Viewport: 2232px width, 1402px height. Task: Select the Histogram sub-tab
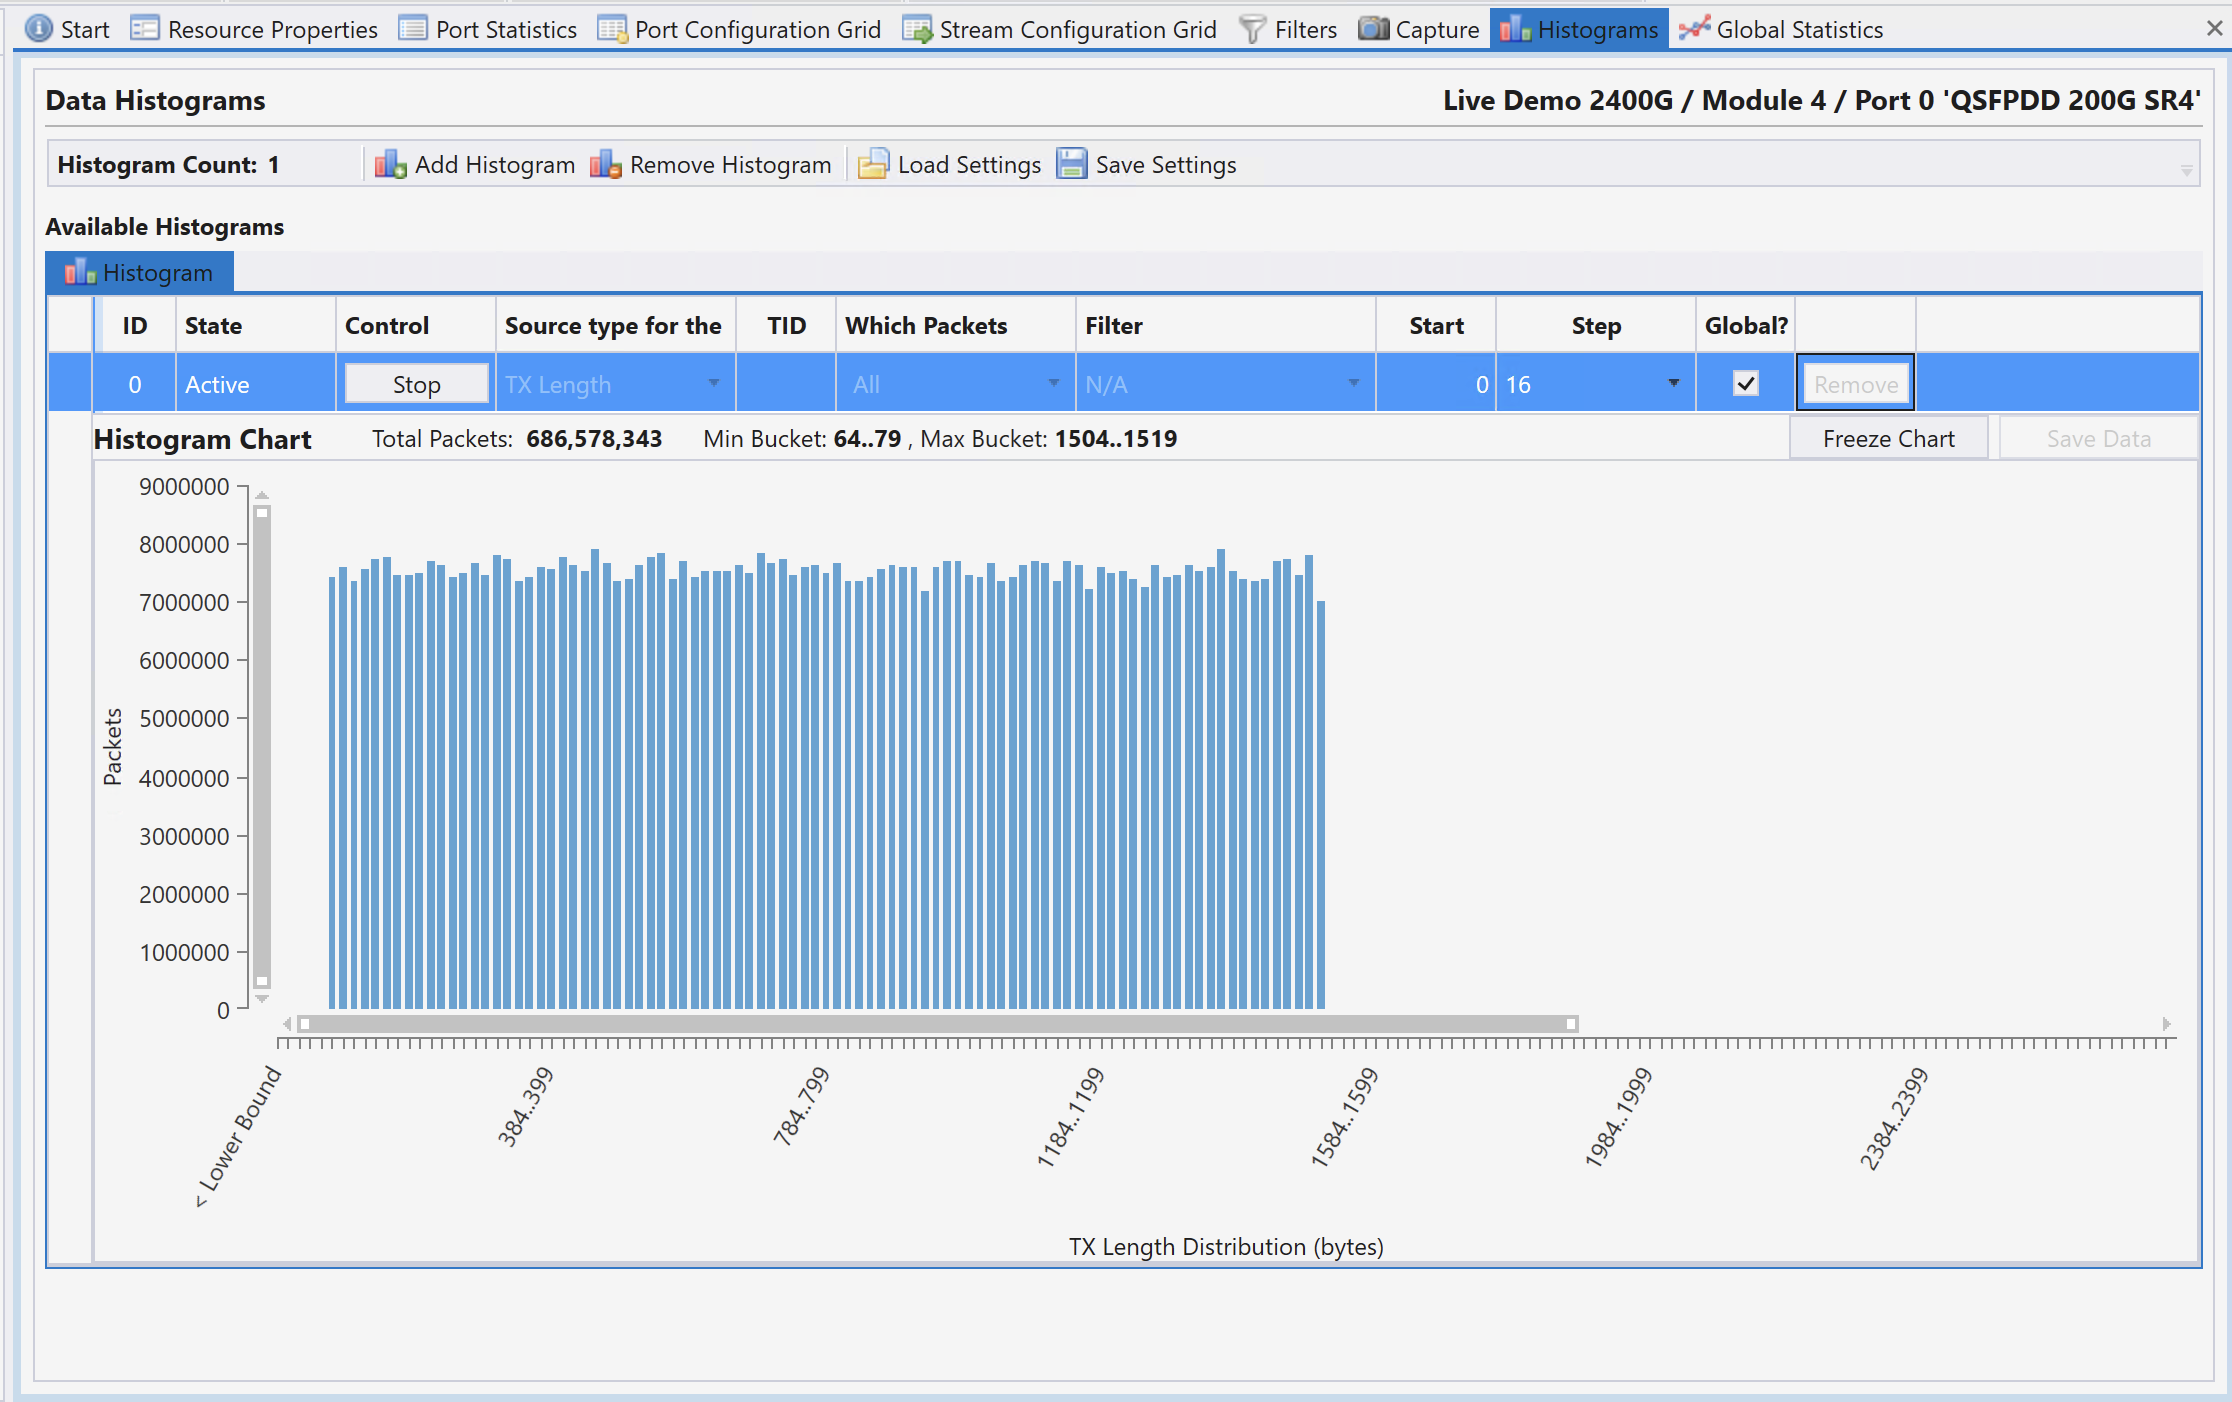point(139,273)
